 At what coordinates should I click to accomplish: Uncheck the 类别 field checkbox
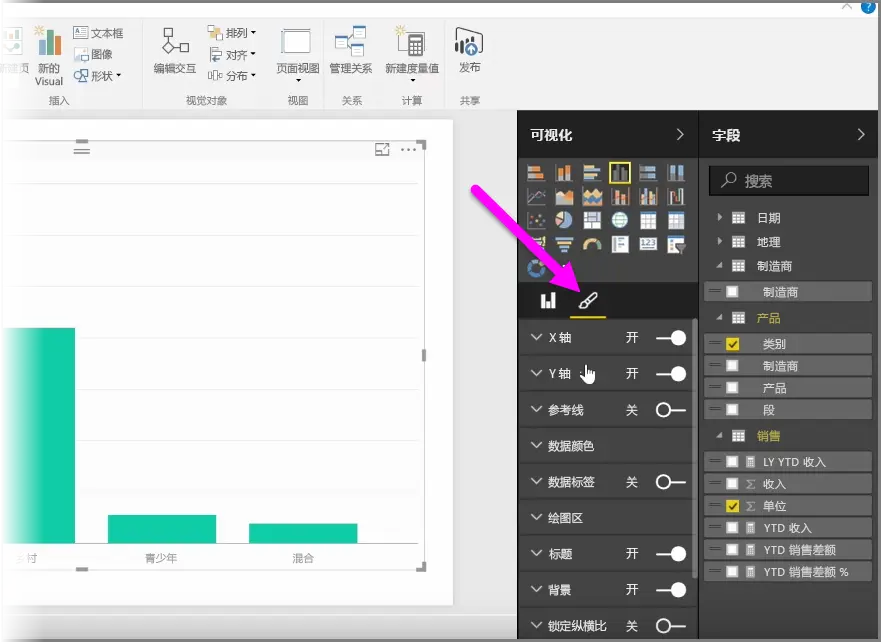[x=733, y=344]
